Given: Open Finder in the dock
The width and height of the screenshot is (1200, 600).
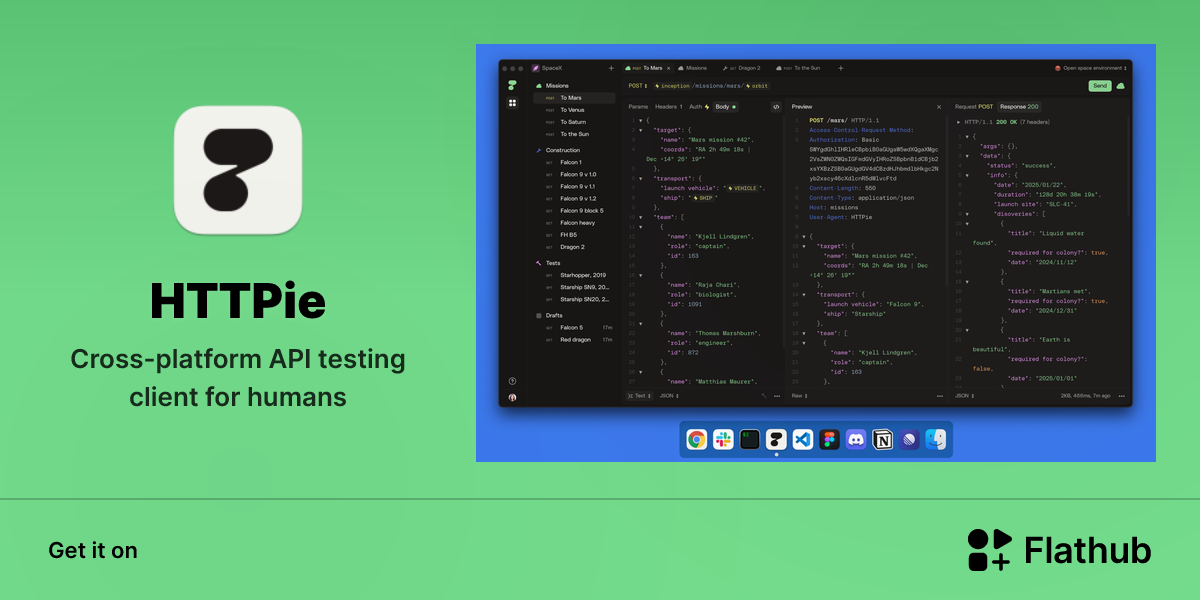Looking at the screenshot, I should click(x=936, y=439).
